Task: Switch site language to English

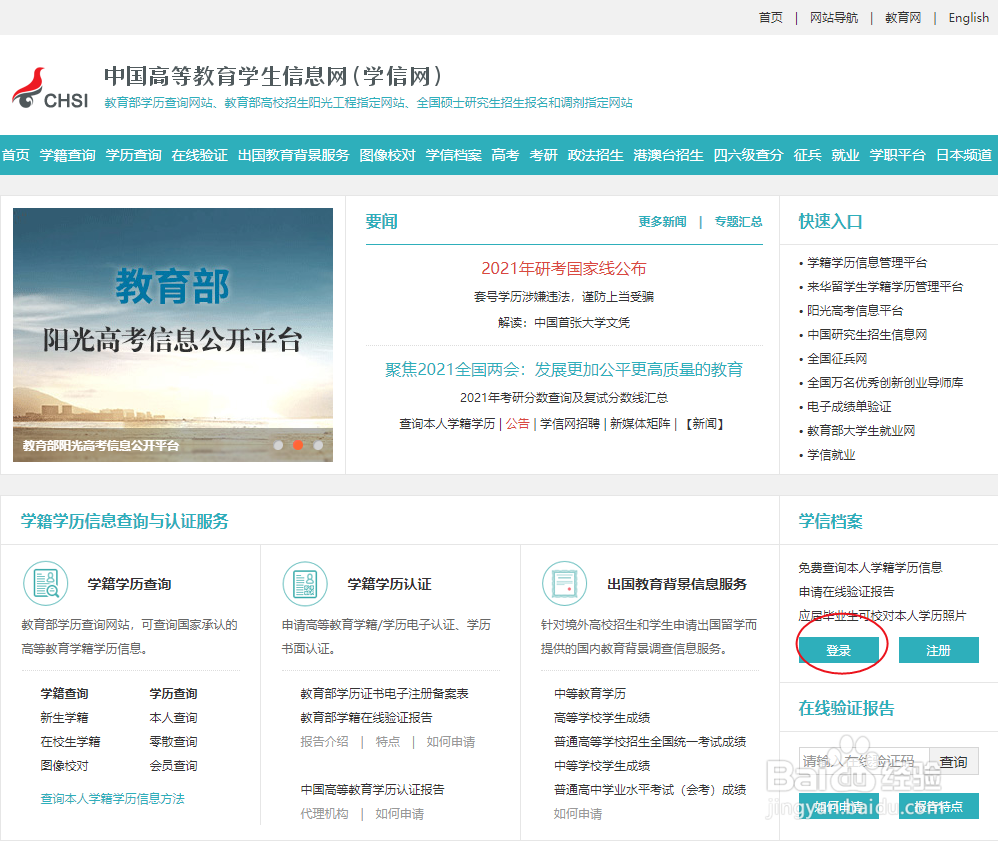Action: tap(966, 17)
